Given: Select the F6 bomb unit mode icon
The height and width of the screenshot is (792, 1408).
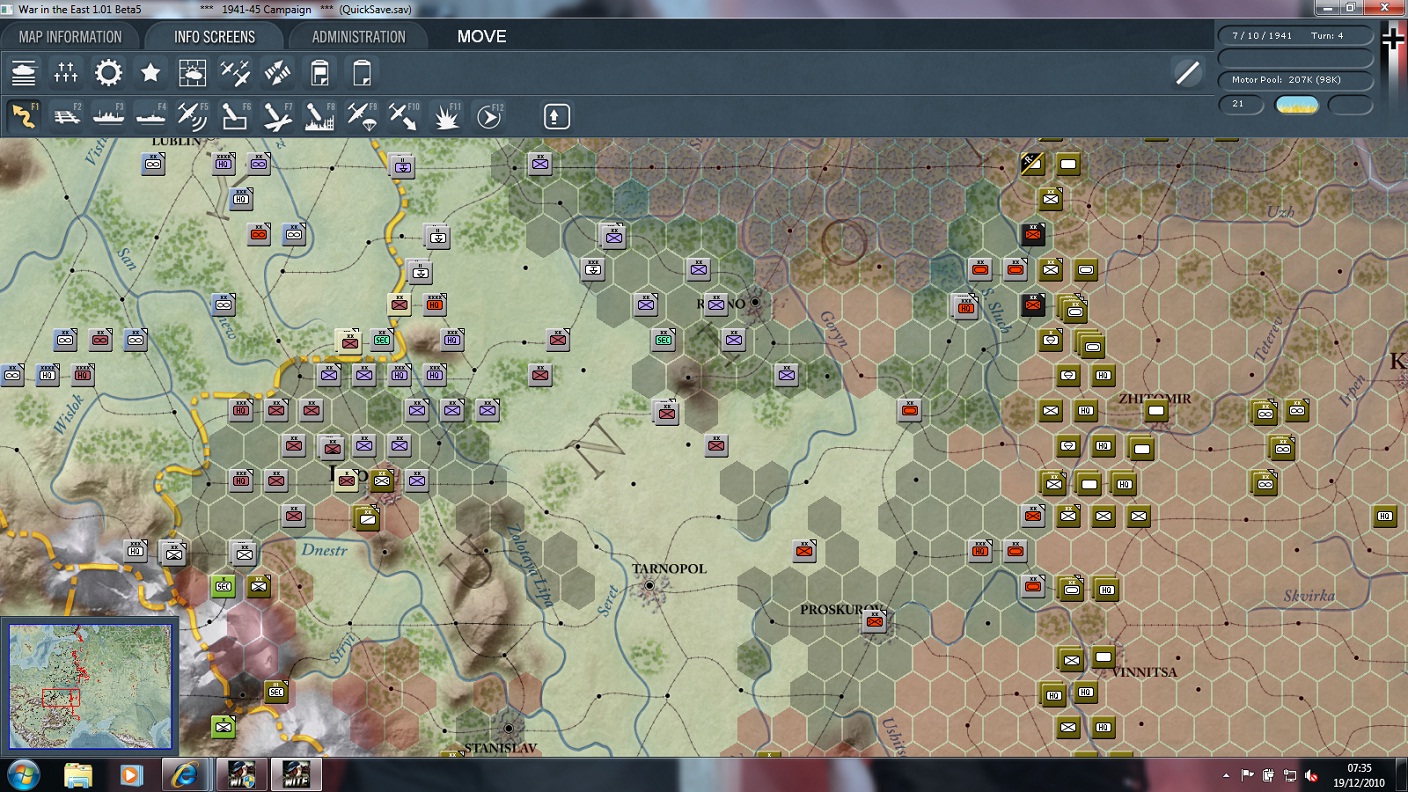Looking at the screenshot, I should pos(234,116).
